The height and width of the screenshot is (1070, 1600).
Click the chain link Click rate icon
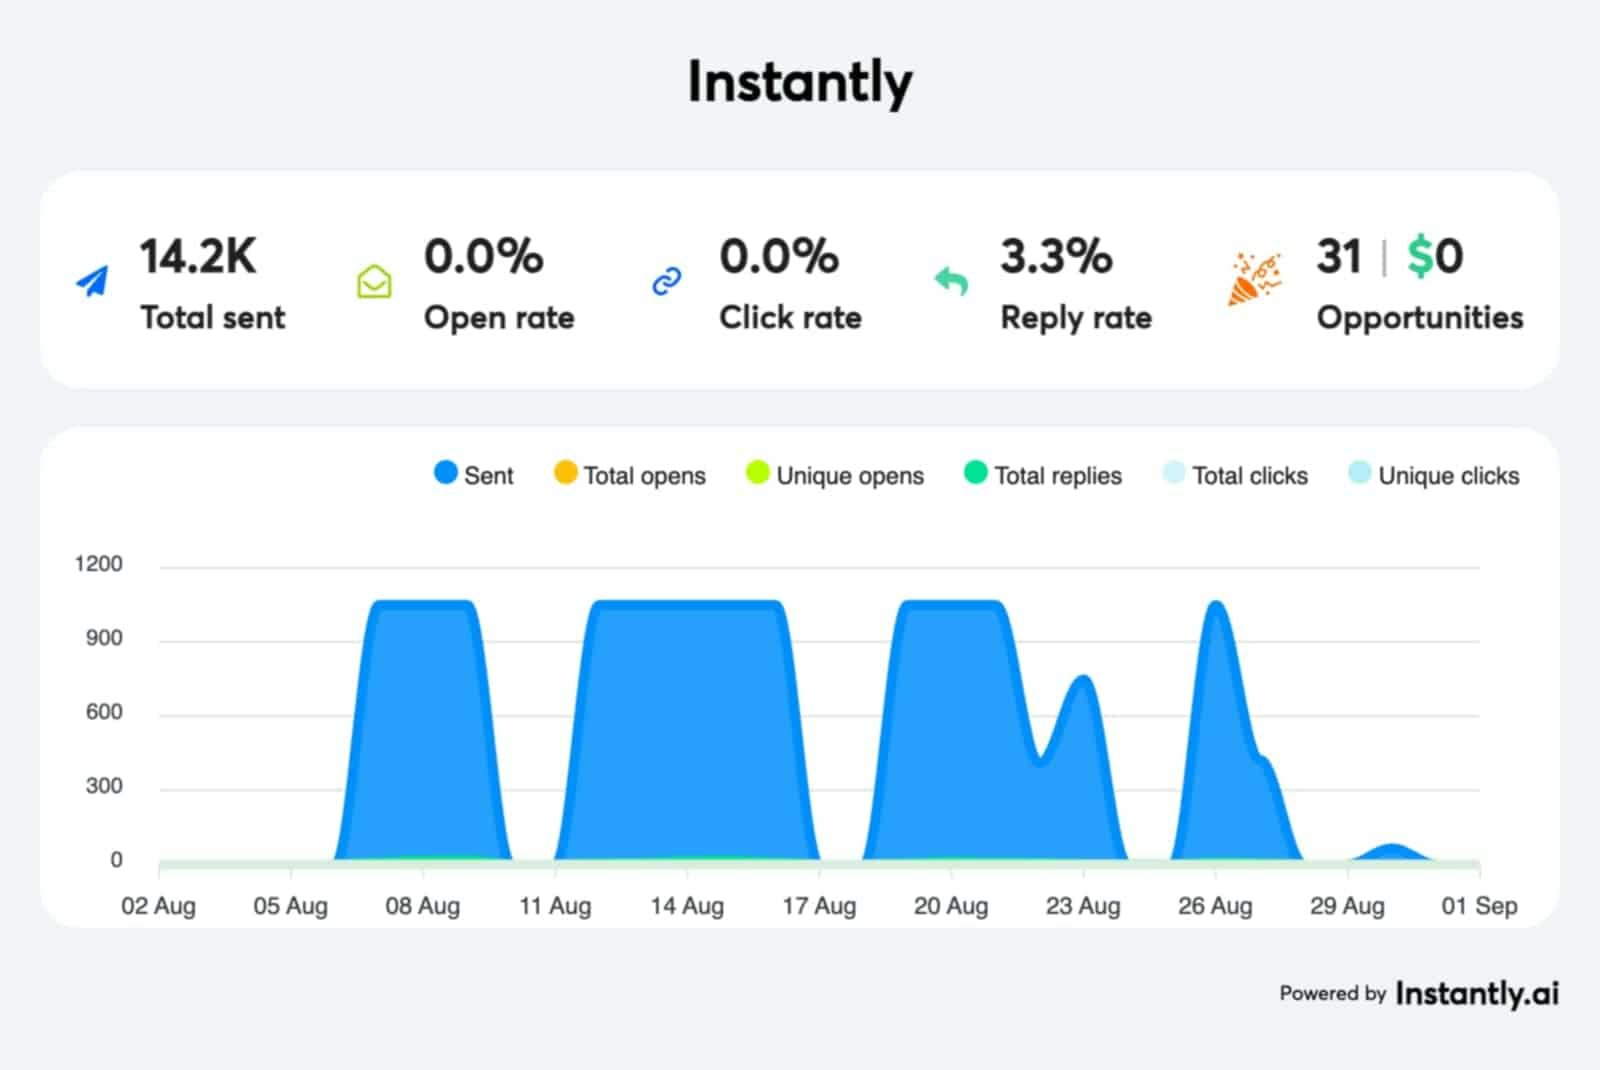[667, 282]
